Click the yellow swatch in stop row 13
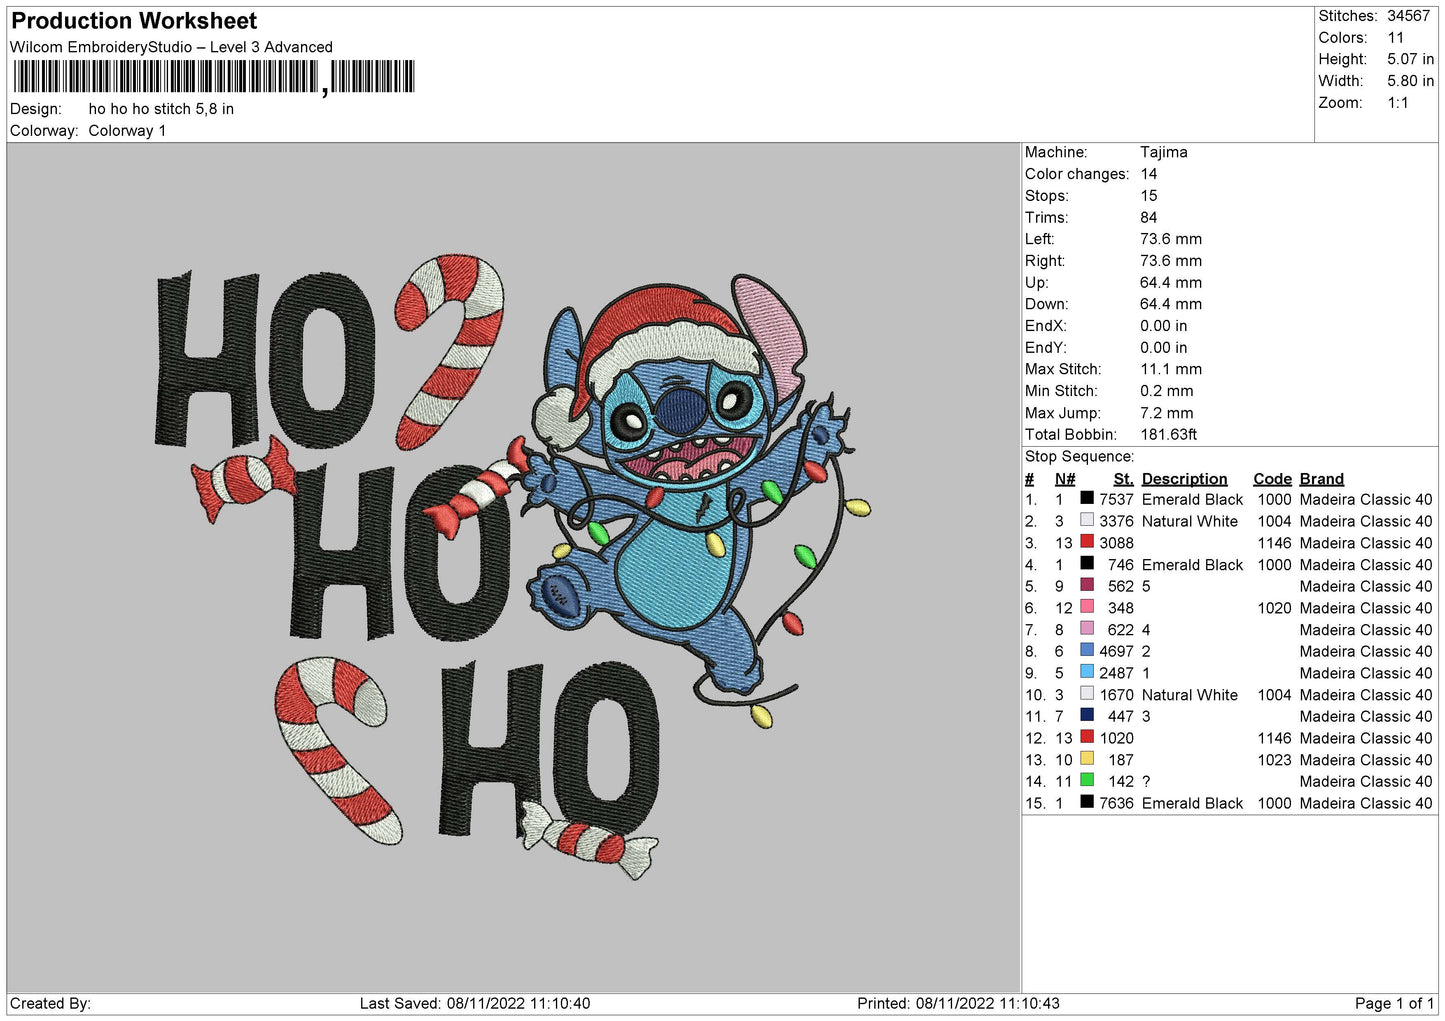The height and width of the screenshot is (1021, 1445). coord(1086,759)
